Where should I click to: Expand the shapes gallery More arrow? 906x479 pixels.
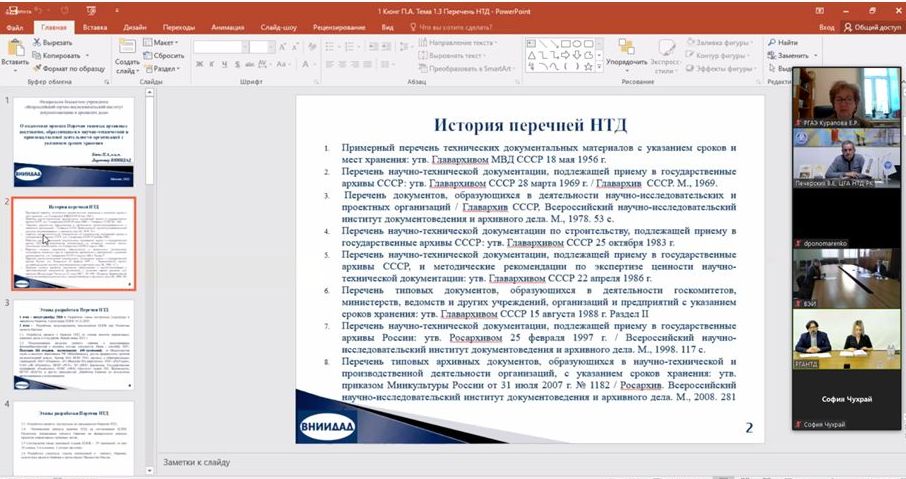(599, 67)
